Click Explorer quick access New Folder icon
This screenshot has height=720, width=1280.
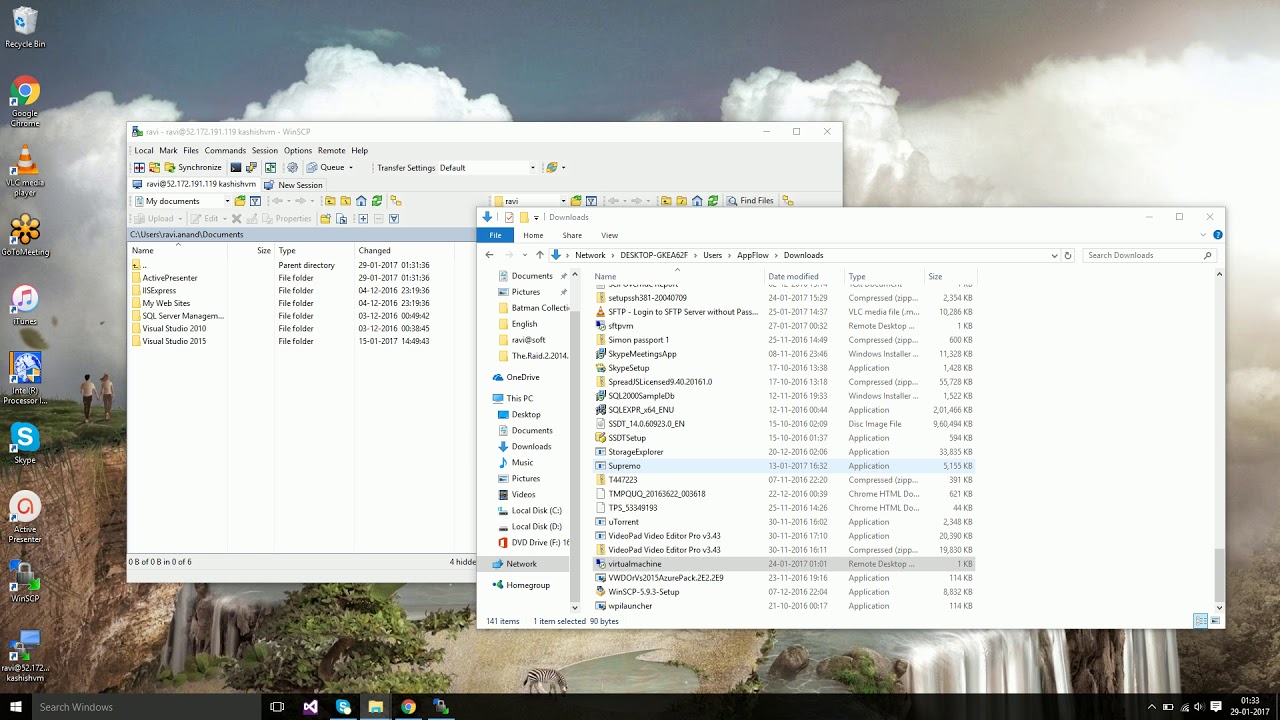pos(523,217)
